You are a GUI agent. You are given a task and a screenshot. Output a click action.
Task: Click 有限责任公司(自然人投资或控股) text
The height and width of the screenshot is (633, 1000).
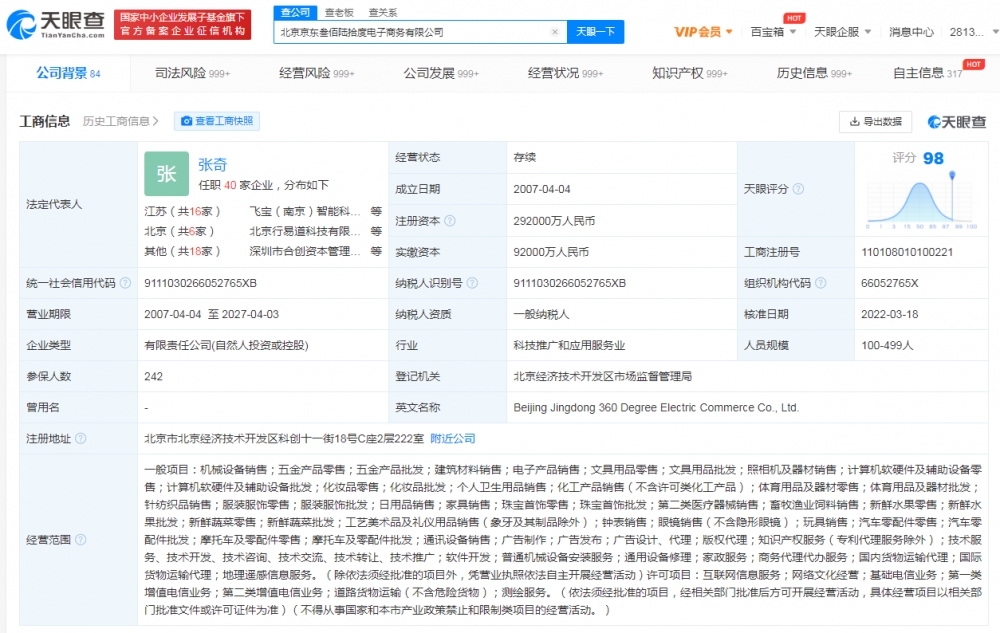point(226,346)
